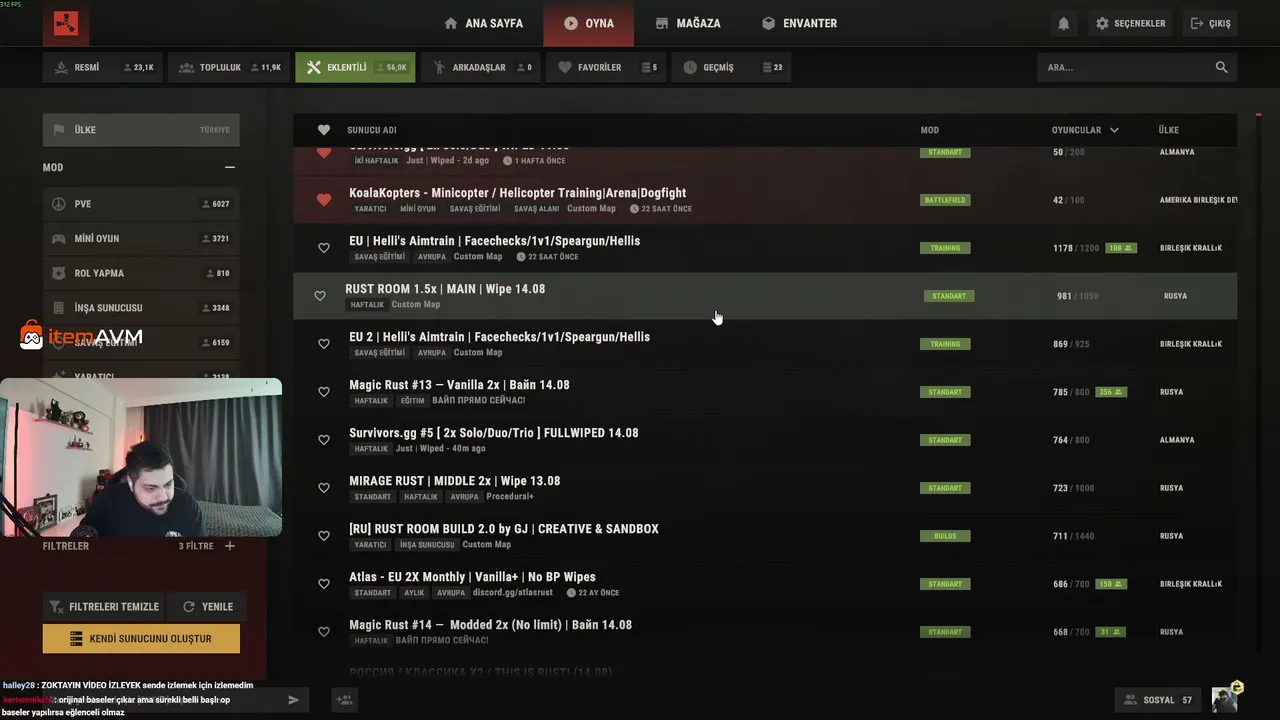
Task: Select 'Magic Rust #14 — Modded 2x' server
Action: pyautogui.click(x=765, y=632)
